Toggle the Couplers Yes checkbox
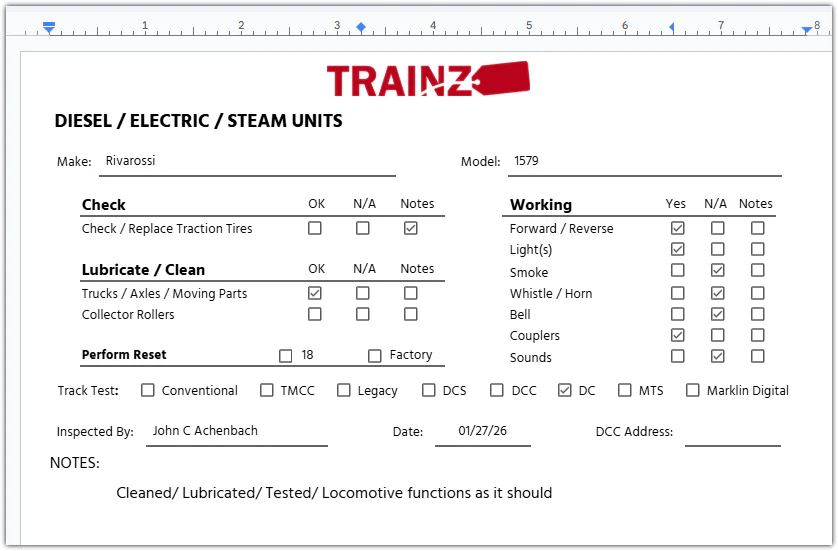838x551 pixels. [678, 335]
